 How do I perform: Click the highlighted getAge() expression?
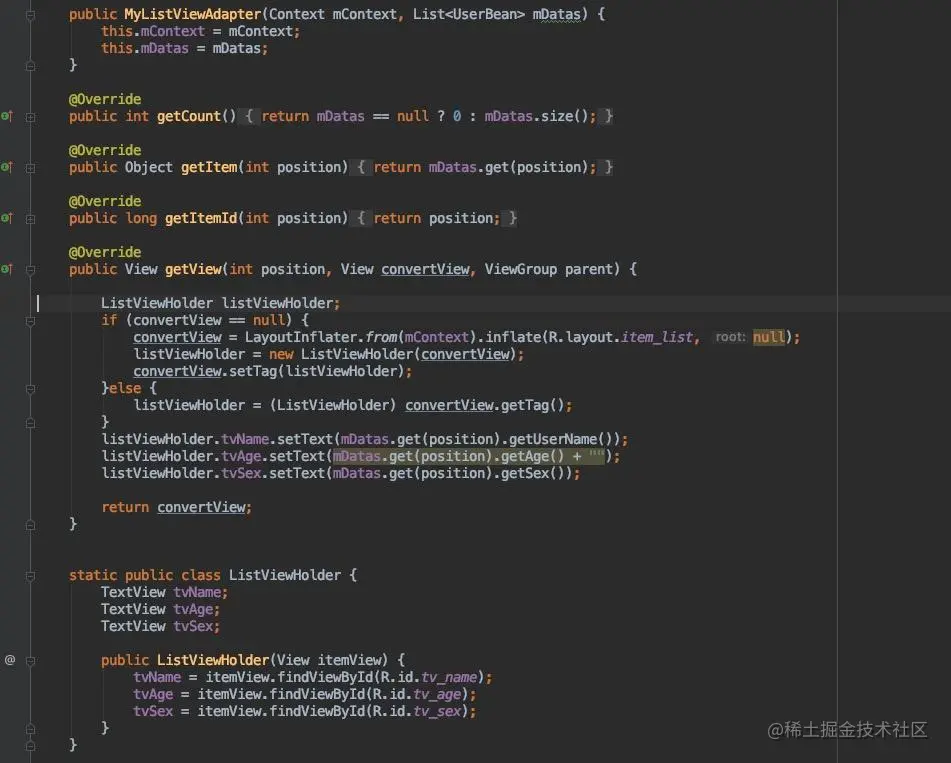point(468,455)
